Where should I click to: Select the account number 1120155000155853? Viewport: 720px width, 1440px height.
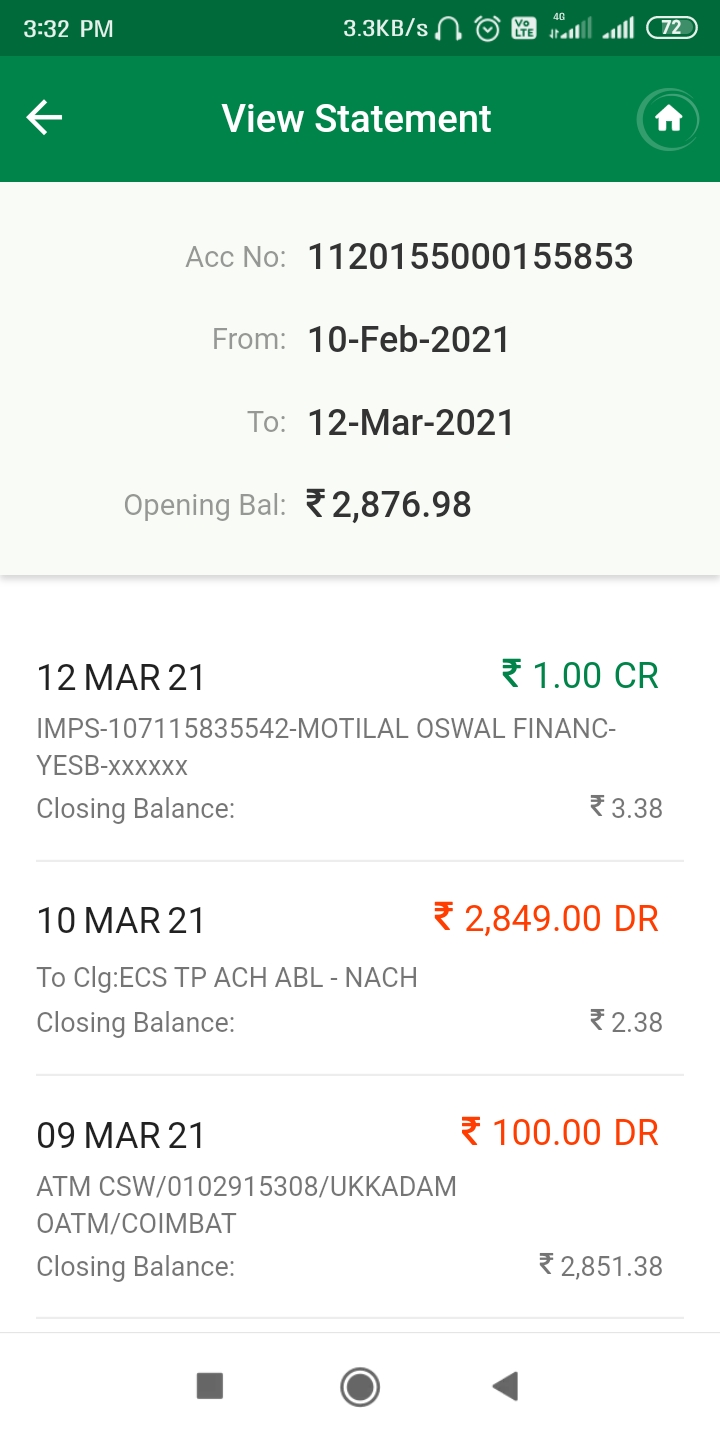(470, 257)
